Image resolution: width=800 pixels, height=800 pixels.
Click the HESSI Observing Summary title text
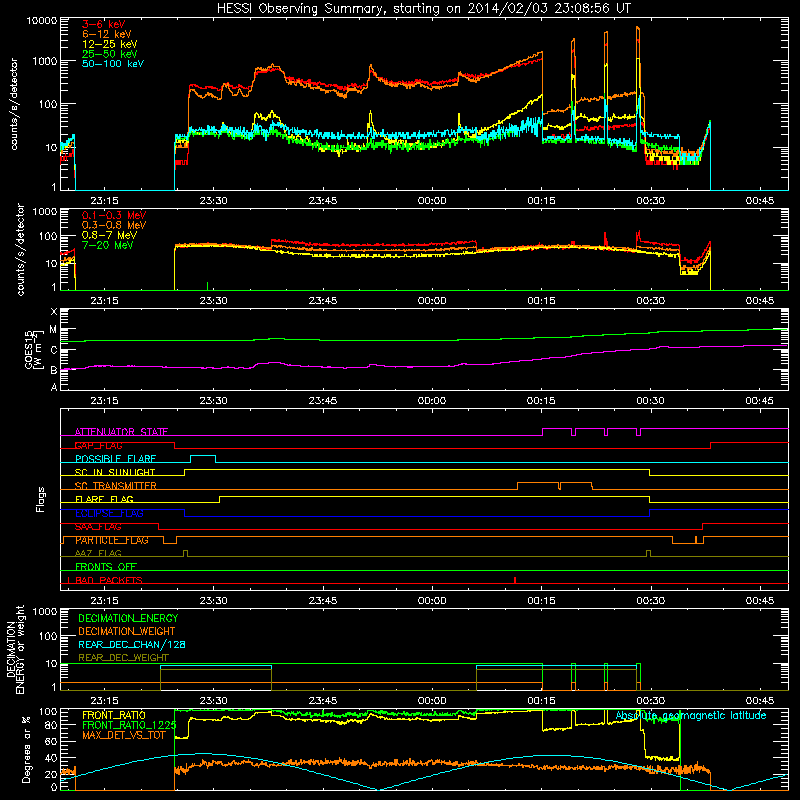click(x=424, y=8)
